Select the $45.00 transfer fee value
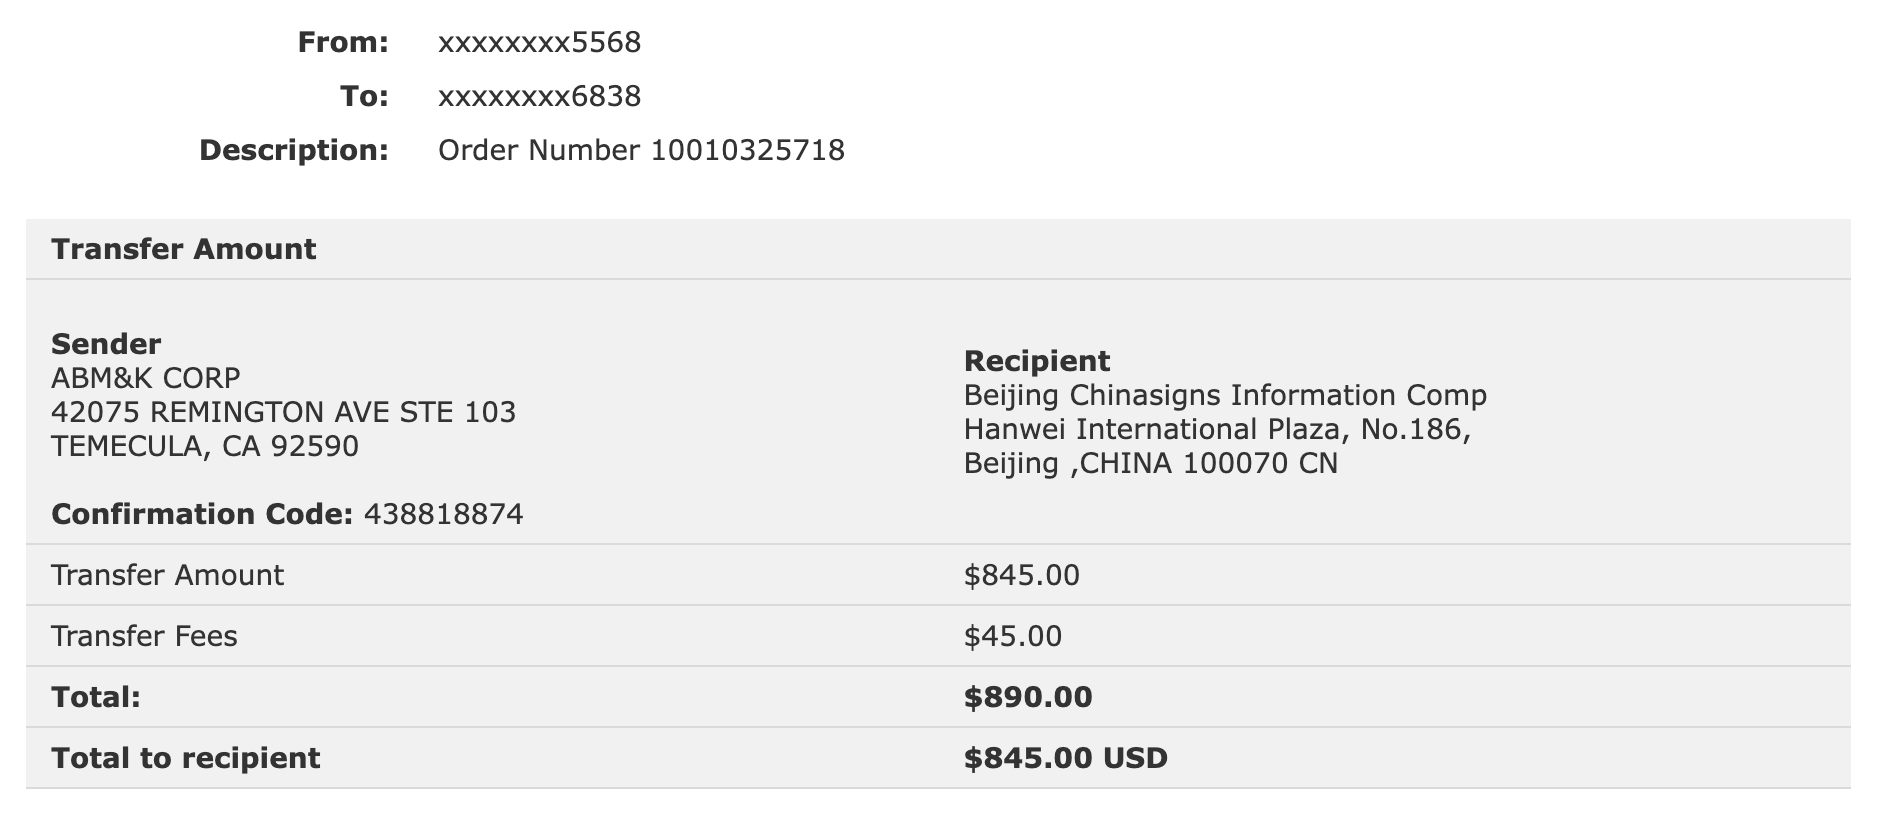This screenshot has height=822, width=1880. pyautogui.click(x=1013, y=636)
